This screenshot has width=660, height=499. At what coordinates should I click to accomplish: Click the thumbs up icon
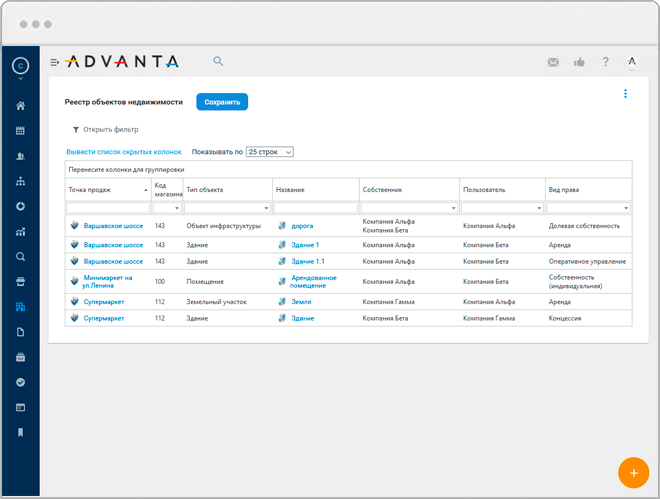pos(579,62)
